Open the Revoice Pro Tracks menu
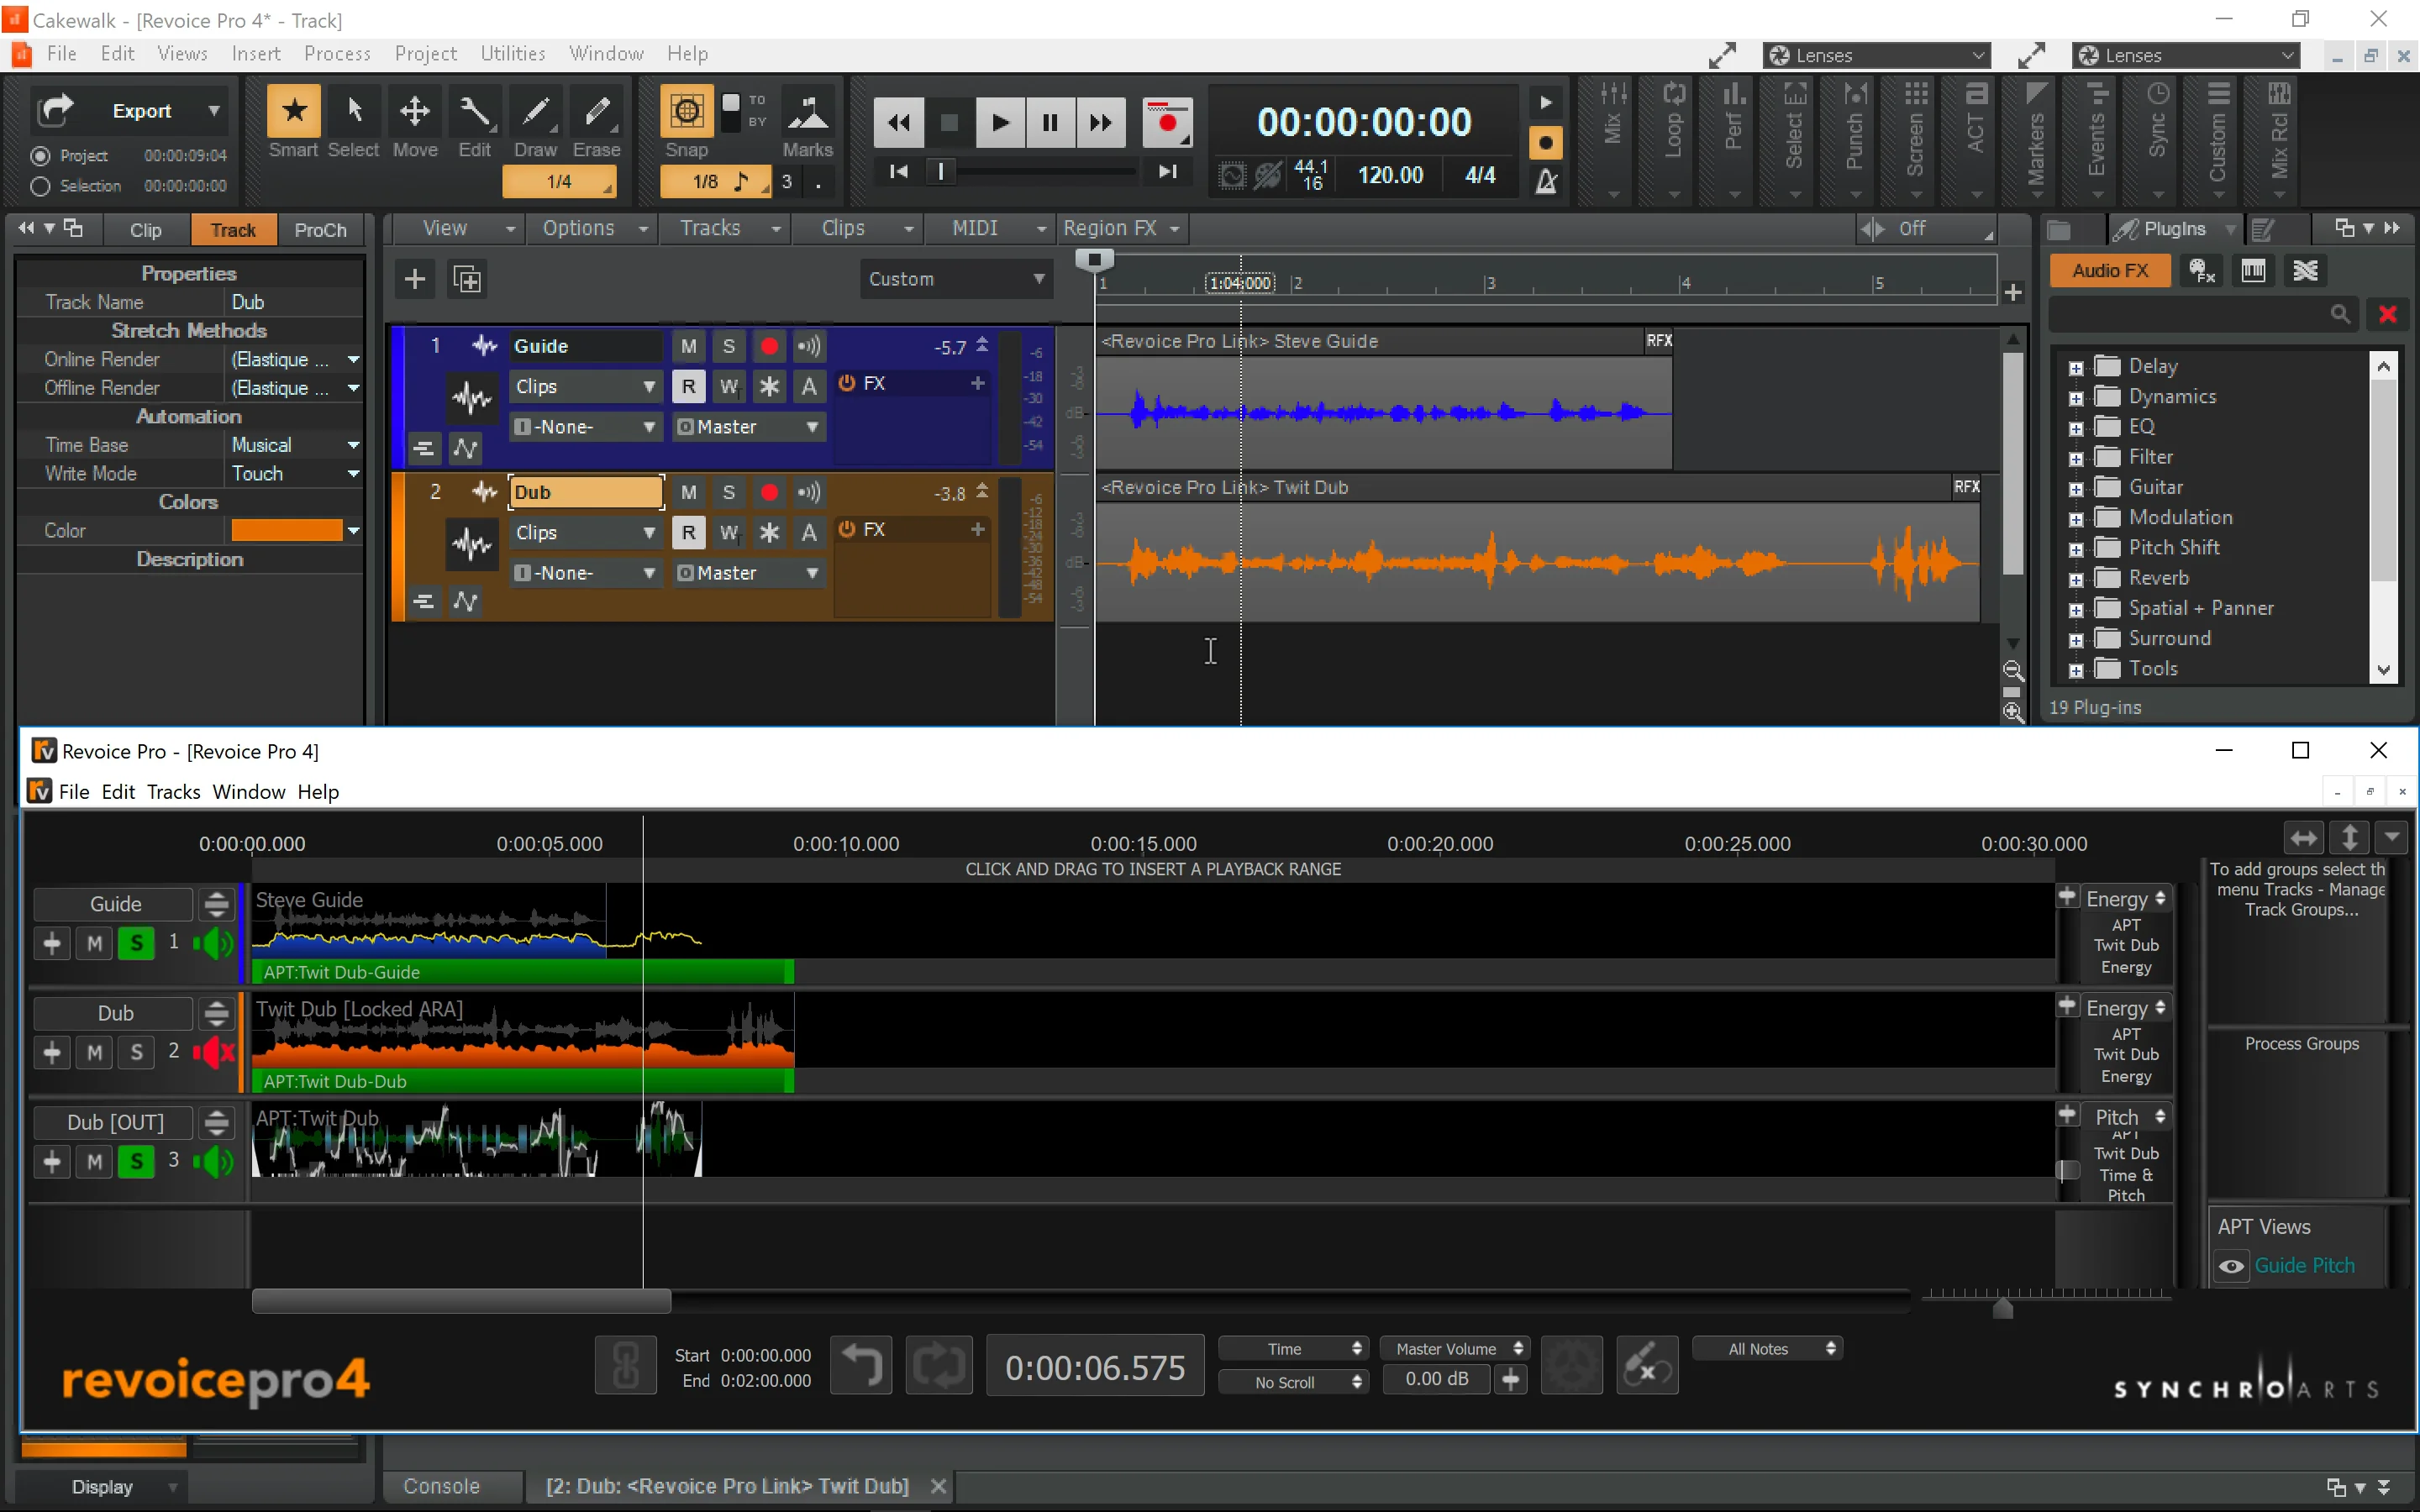Screen dimensions: 2420x1512 click(x=173, y=792)
